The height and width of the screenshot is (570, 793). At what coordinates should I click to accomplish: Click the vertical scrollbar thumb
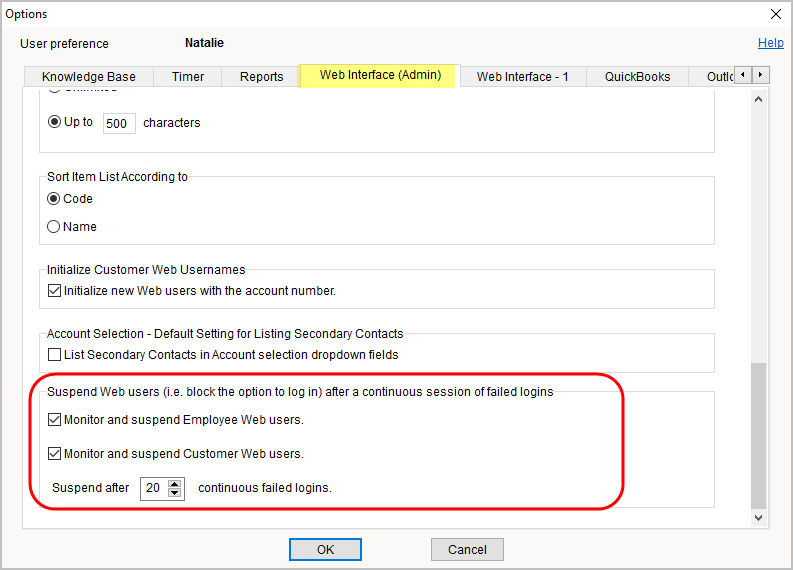(757, 435)
